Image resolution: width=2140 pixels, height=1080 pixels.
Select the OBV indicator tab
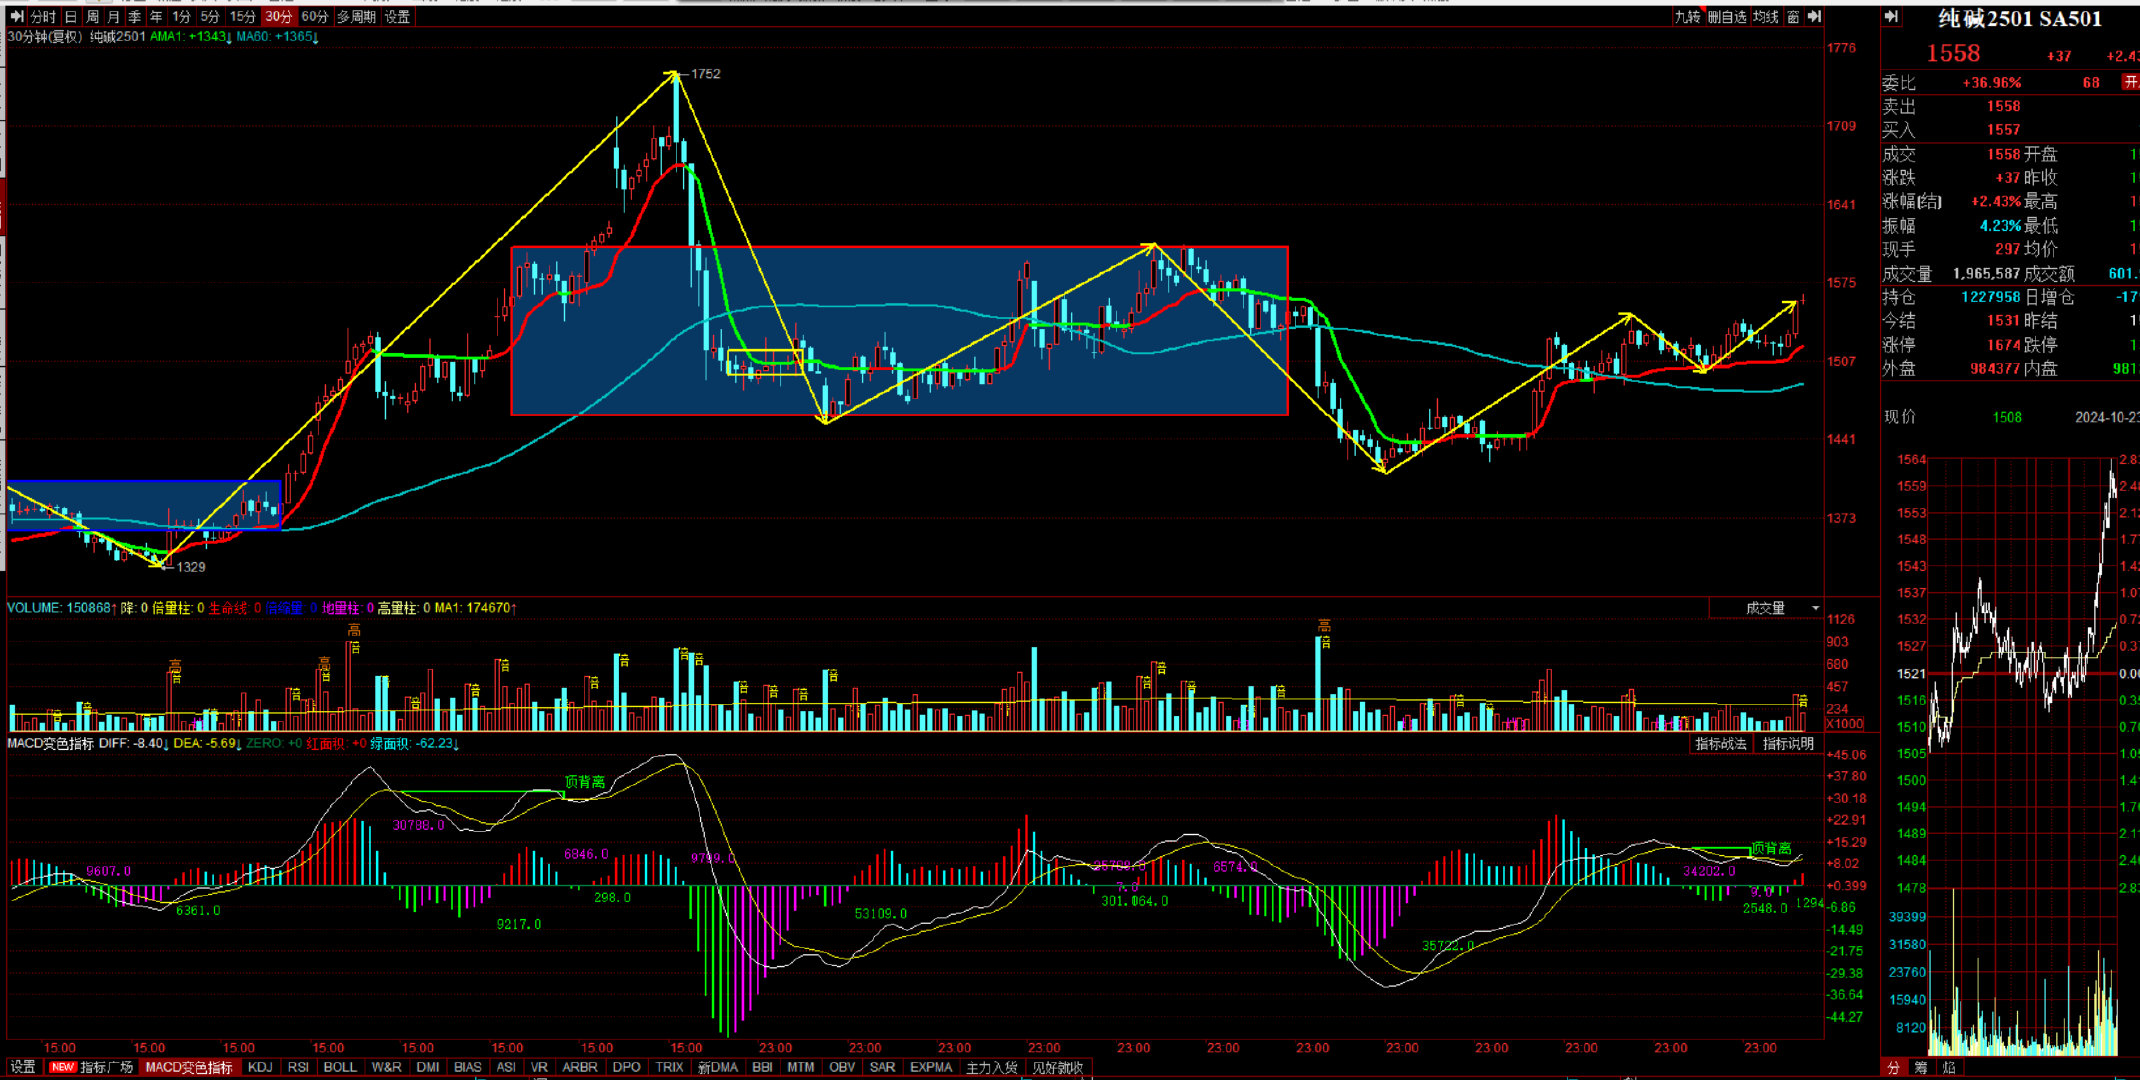click(842, 1067)
